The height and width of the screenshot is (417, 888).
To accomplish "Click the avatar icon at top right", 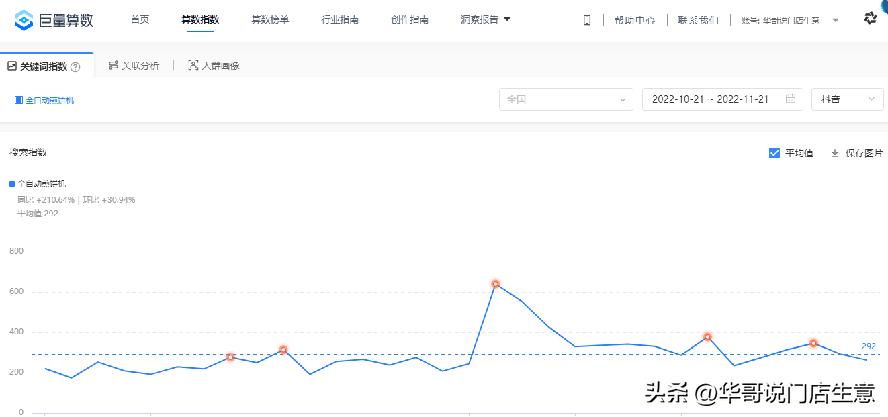I will 870,18.
